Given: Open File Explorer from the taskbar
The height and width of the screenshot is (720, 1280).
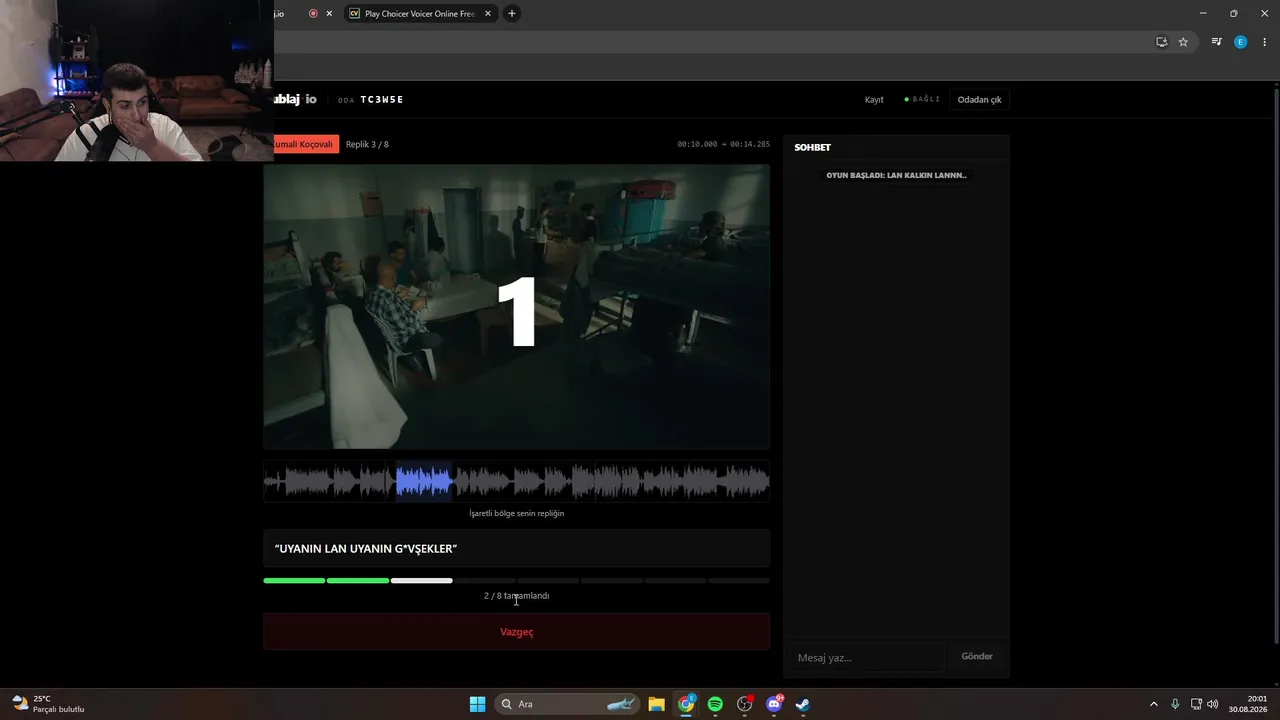Looking at the screenshot, I should (656, 704).
